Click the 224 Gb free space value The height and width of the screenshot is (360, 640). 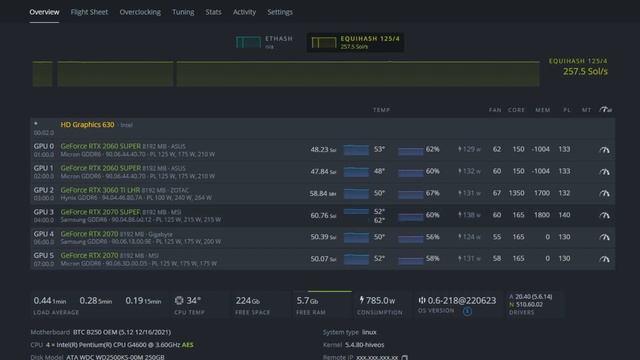click(x=248, y=300)
